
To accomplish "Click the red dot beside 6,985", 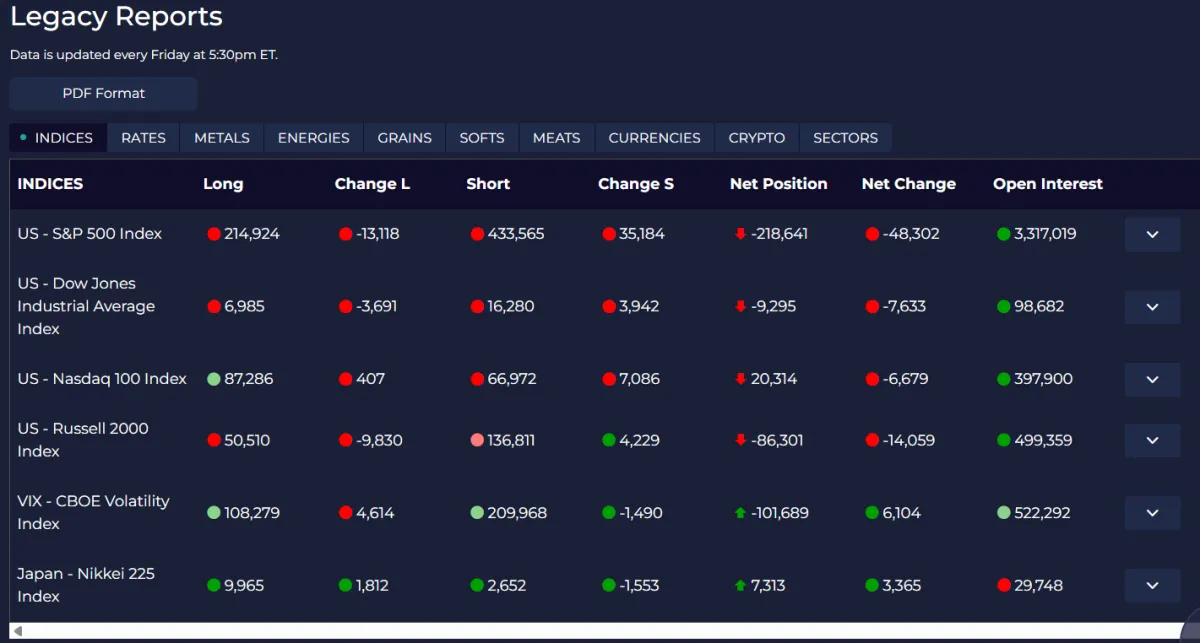I will pyautogui.click(x=213, y=307).
